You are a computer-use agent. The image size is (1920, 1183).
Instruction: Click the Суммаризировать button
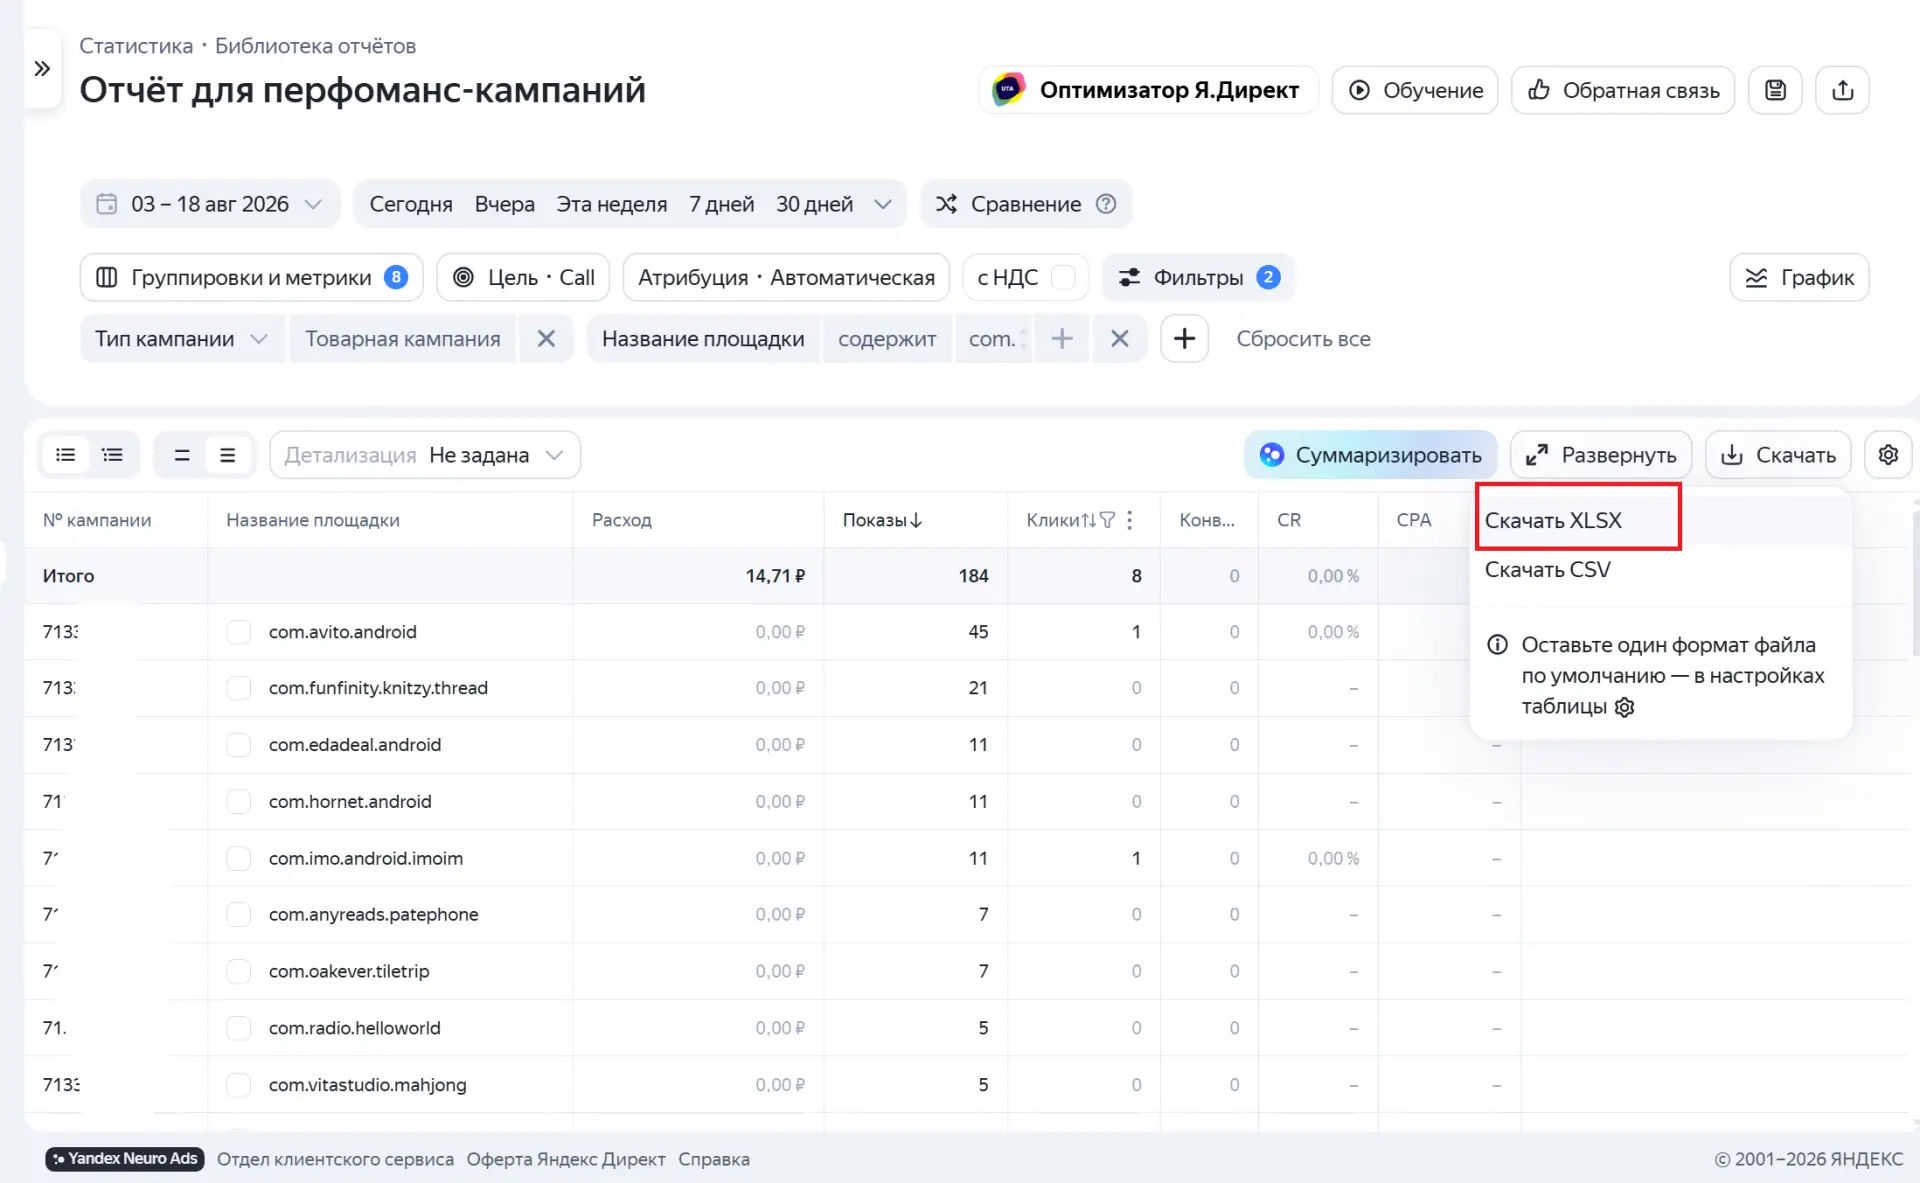click(1371, 455)
